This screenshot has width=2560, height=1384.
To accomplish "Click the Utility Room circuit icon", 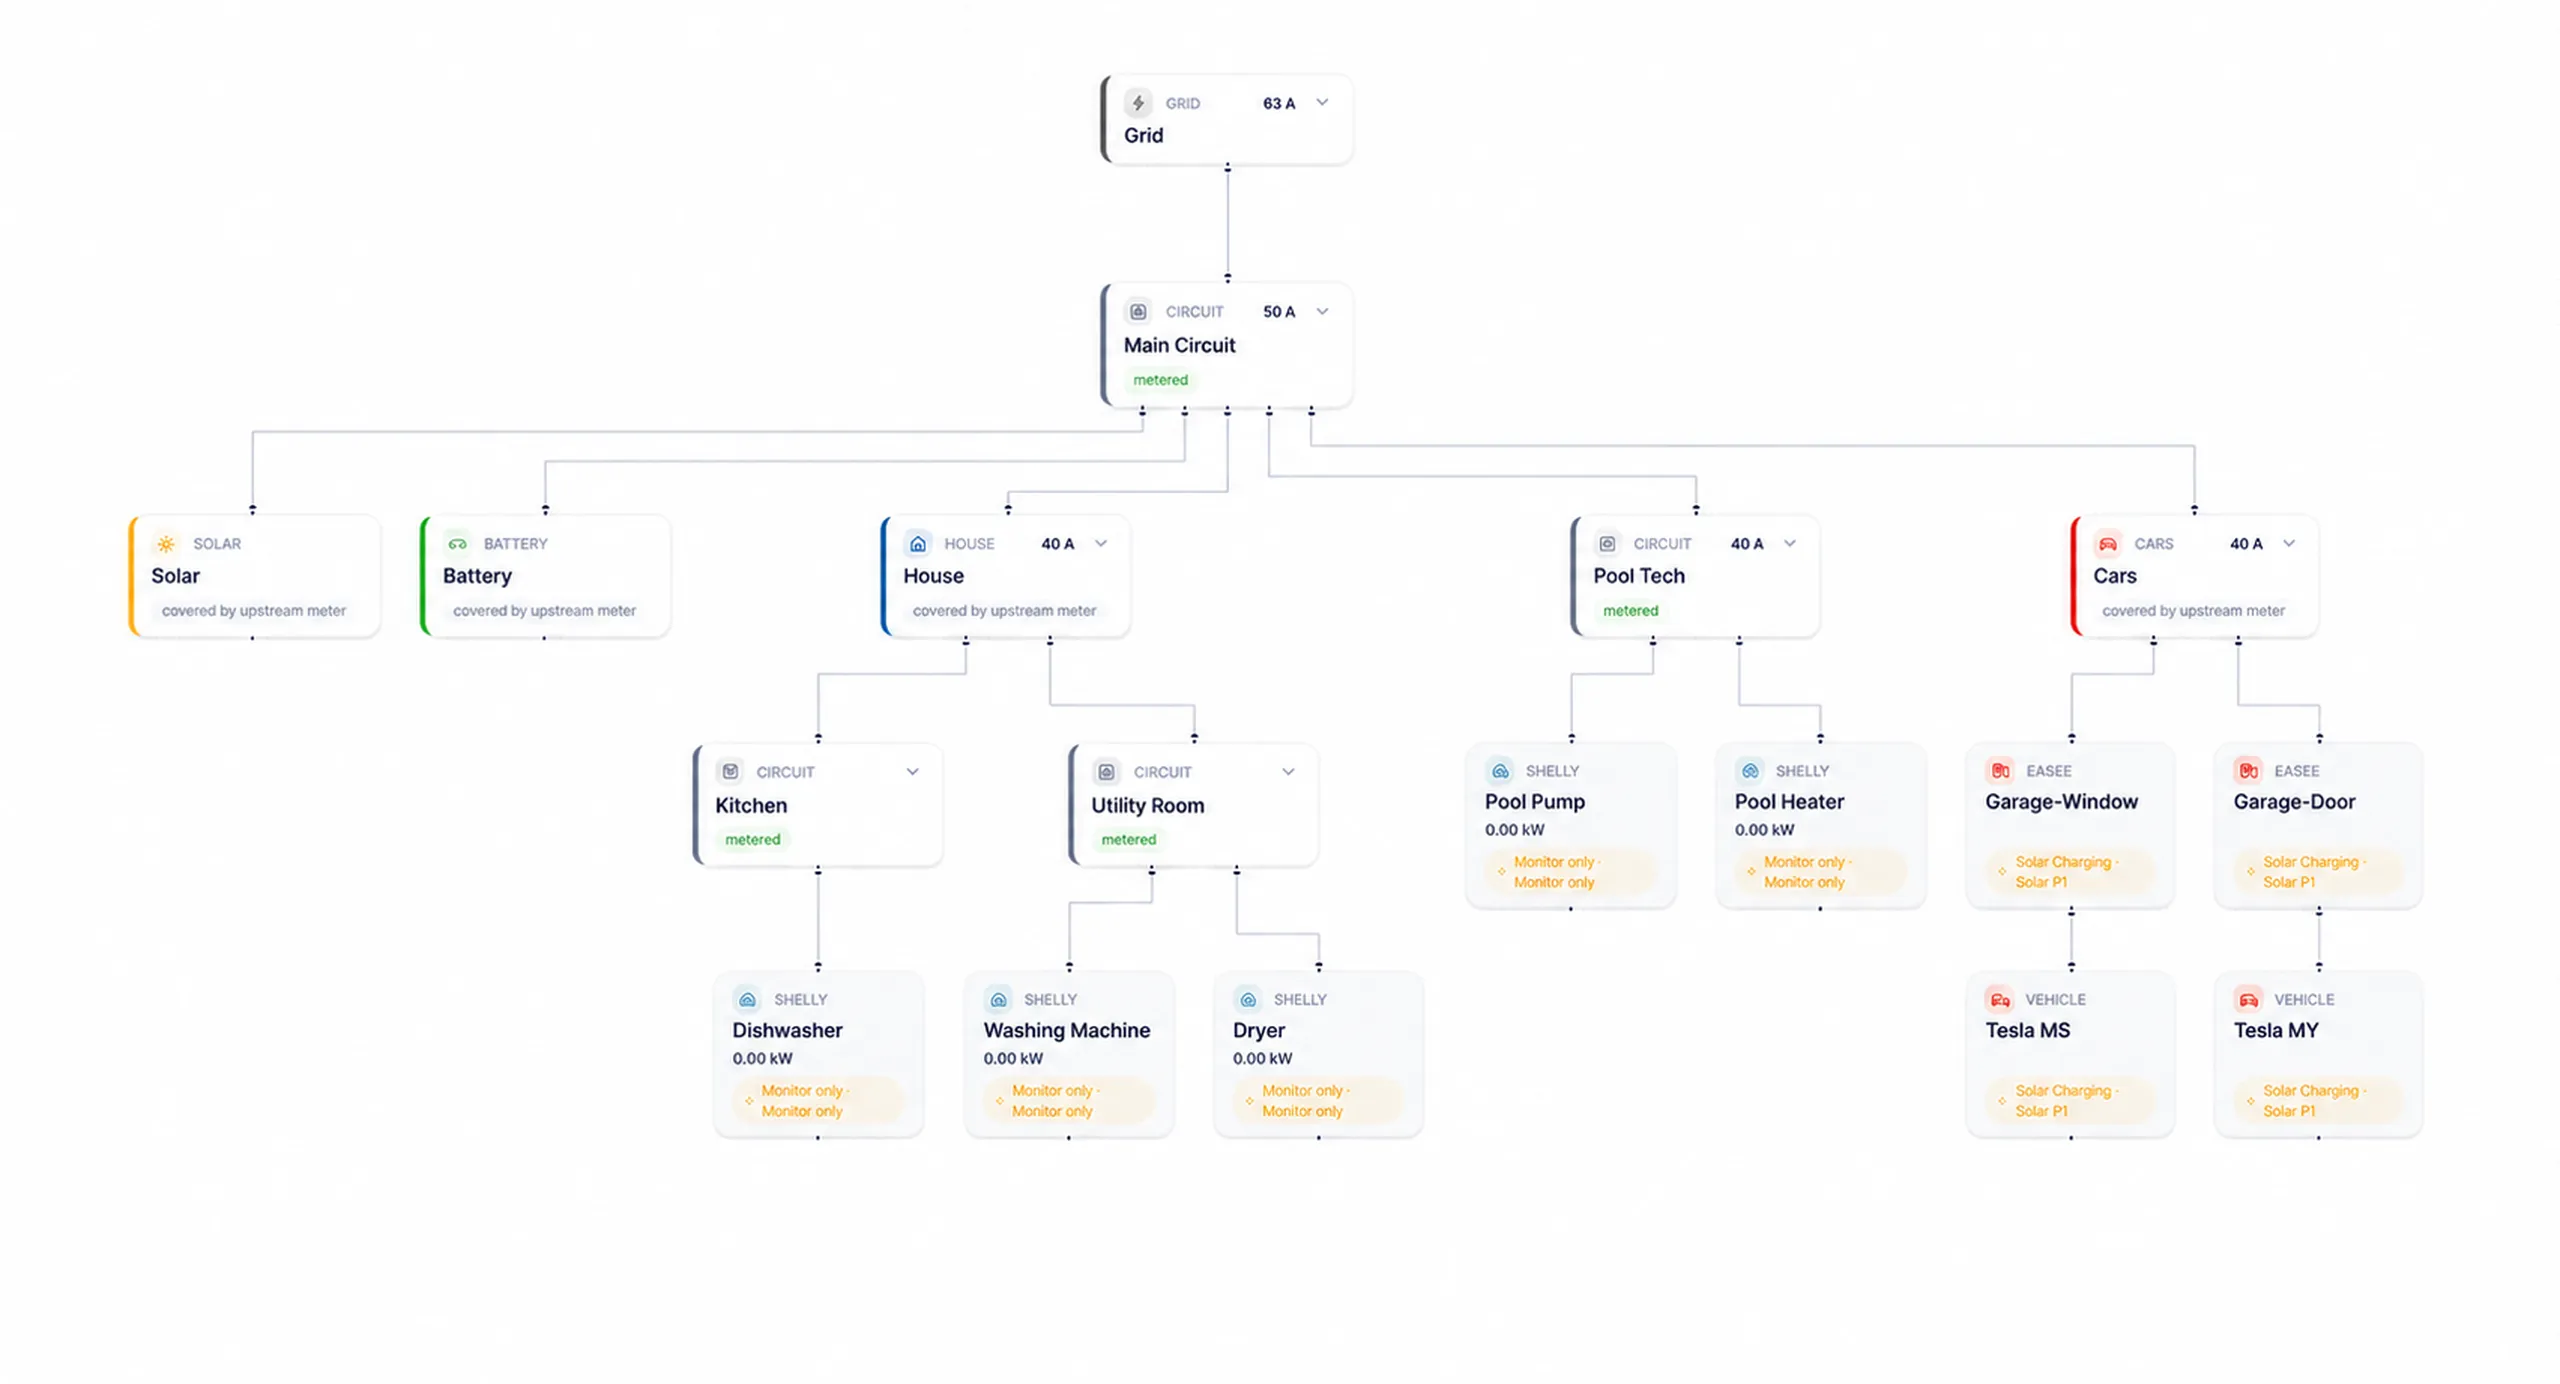I will [x=1106, y=771].
